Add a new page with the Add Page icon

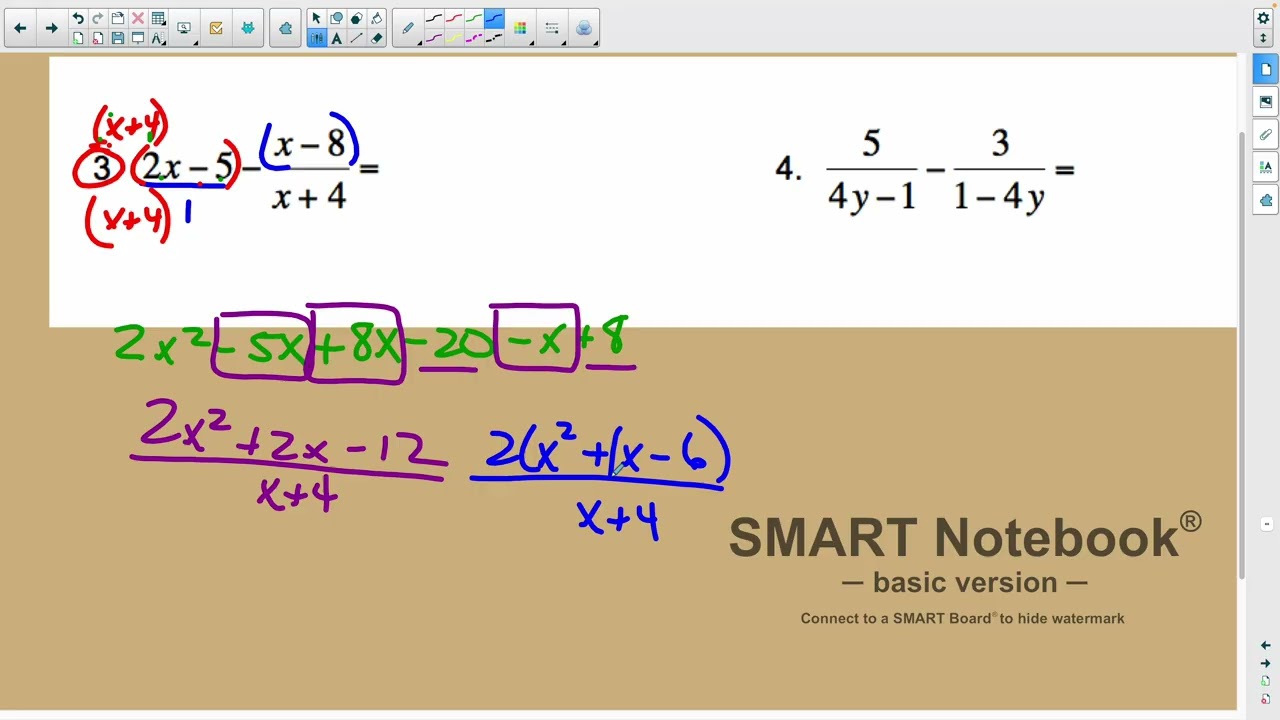click(78, 38)
